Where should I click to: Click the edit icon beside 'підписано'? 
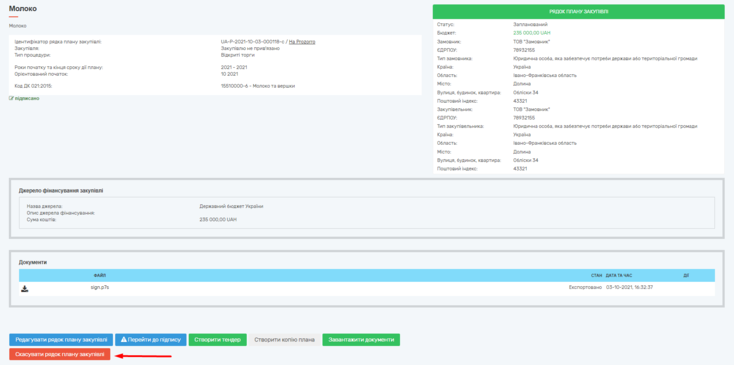tap(11, 99)
